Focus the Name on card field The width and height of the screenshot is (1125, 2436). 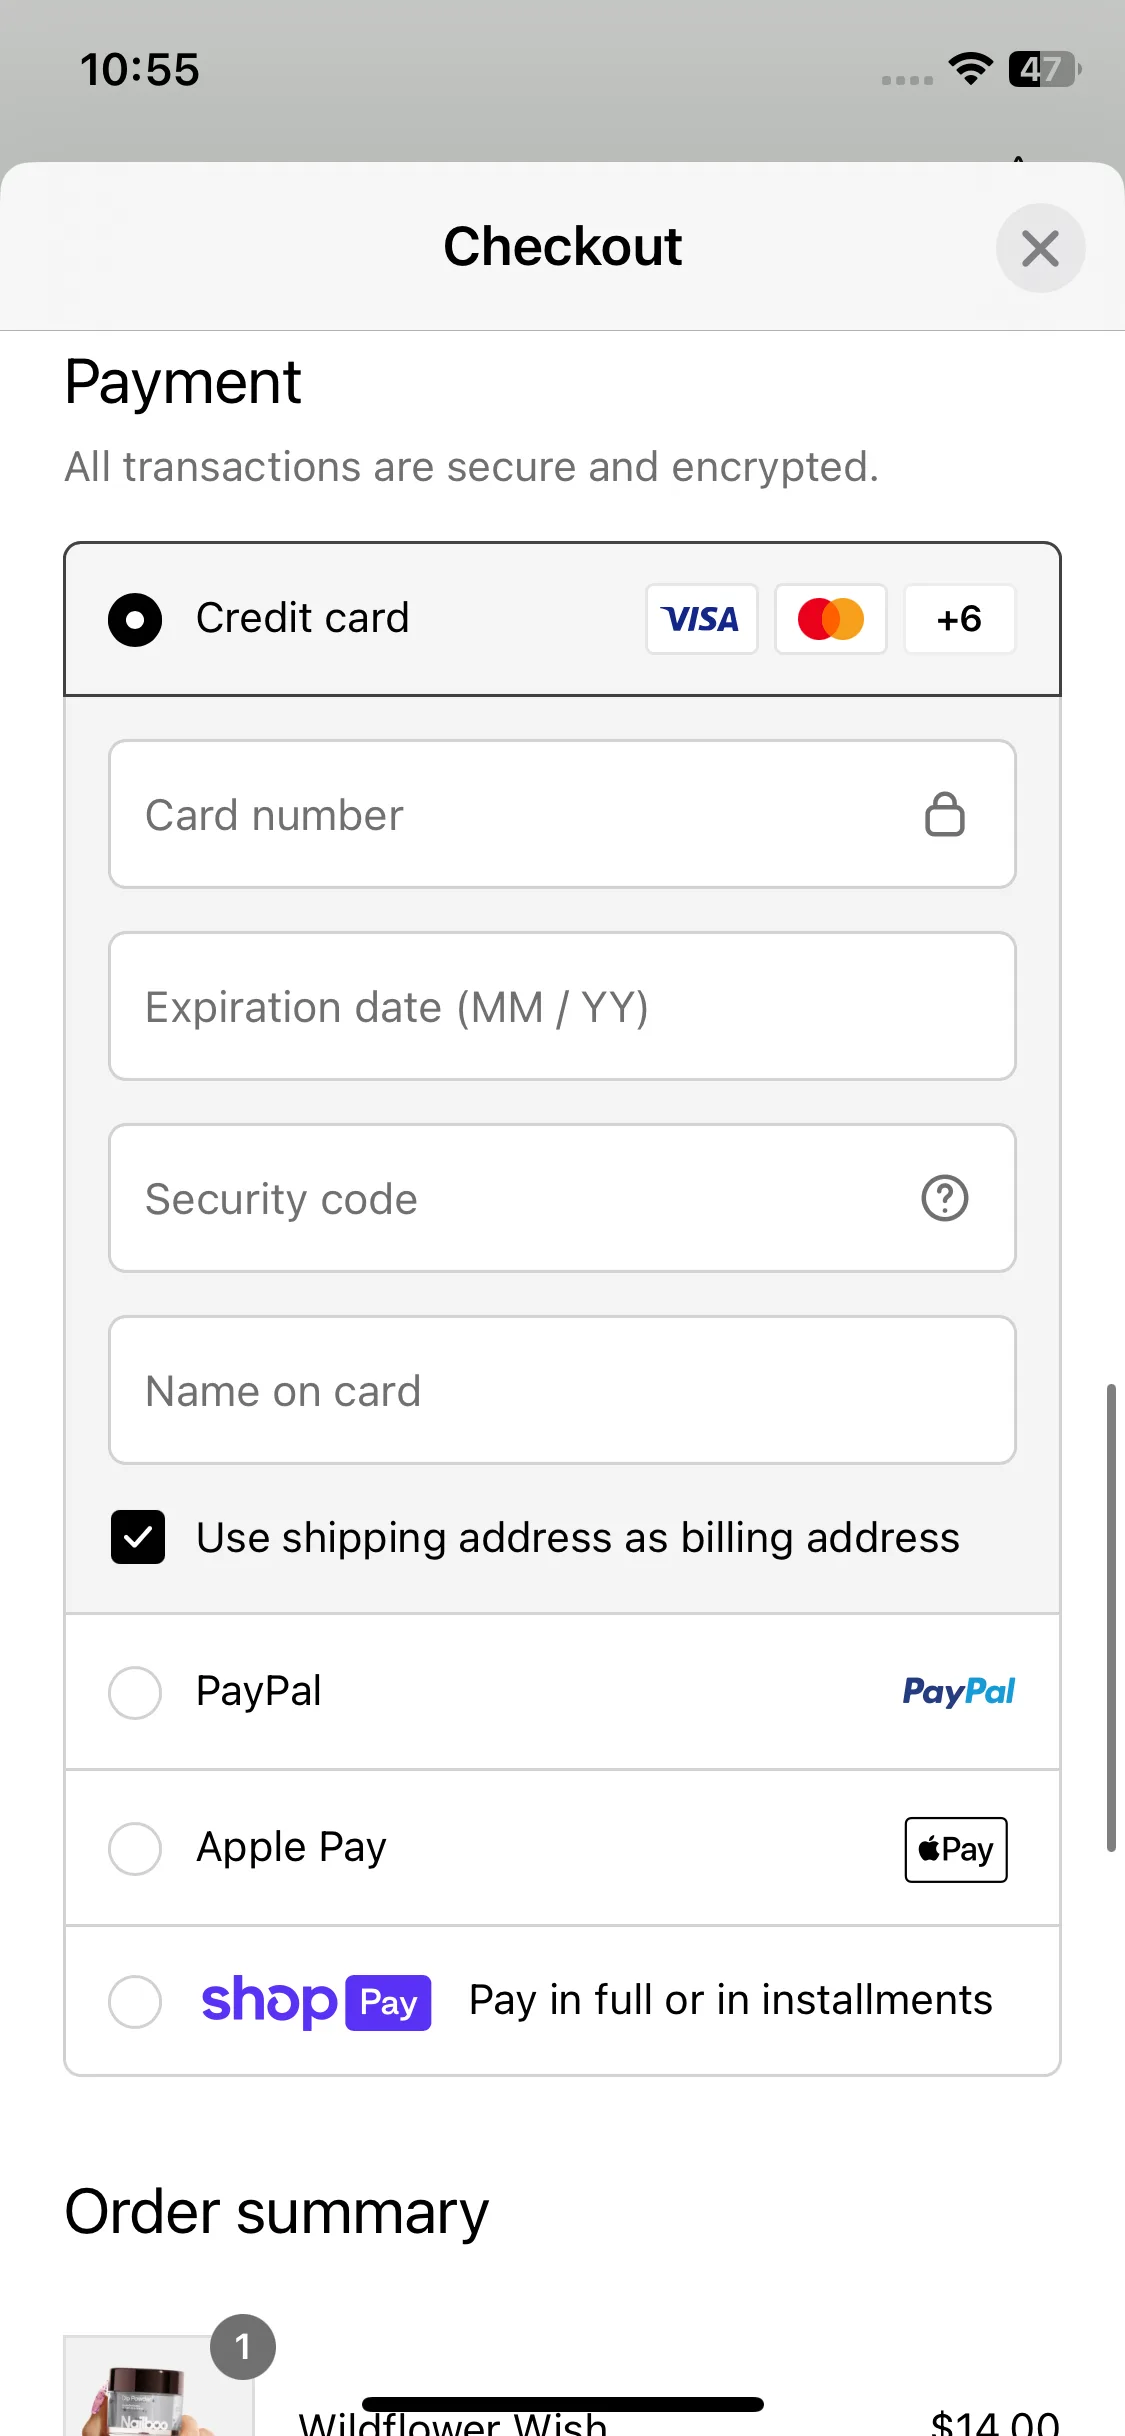pyautogui.click(x=562, y=1390)
